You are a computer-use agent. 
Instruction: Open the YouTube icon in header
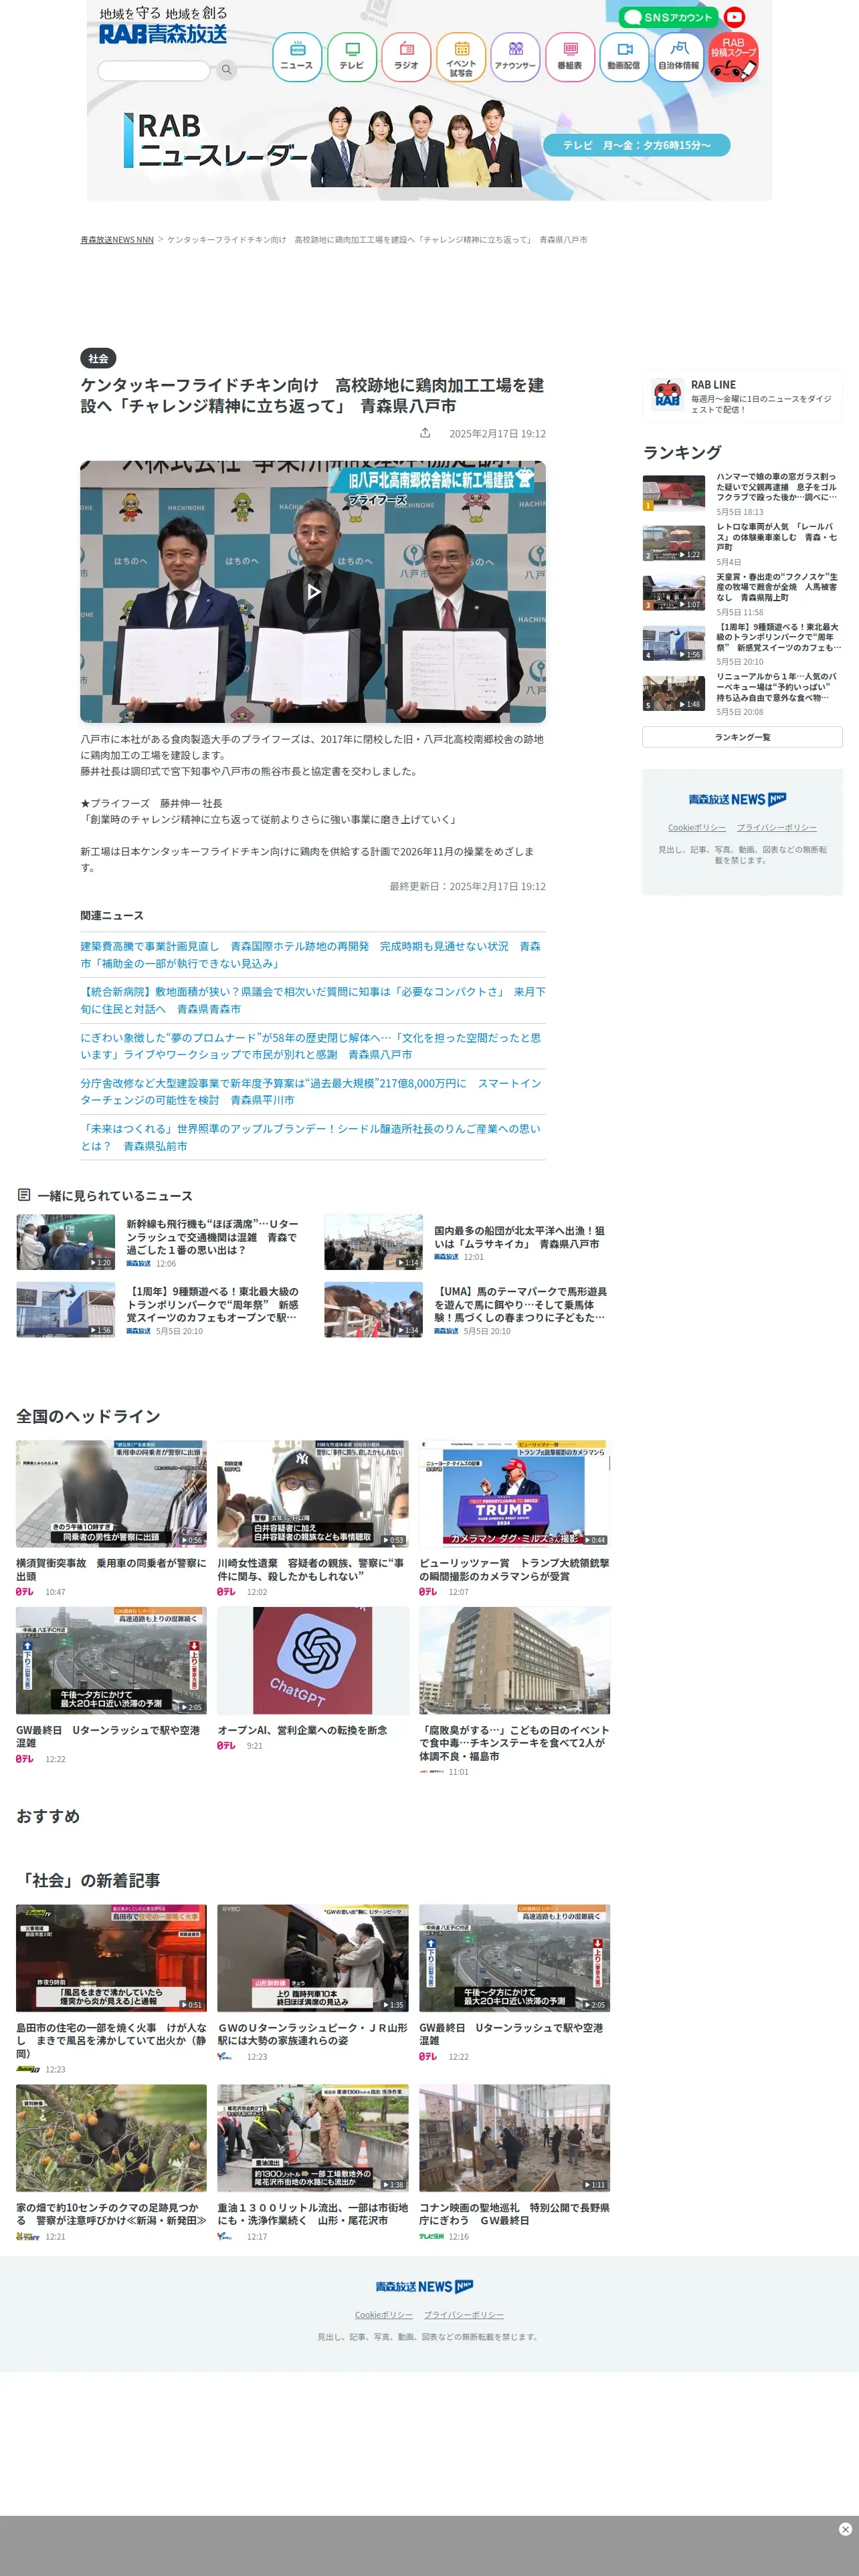coord(735,17)
